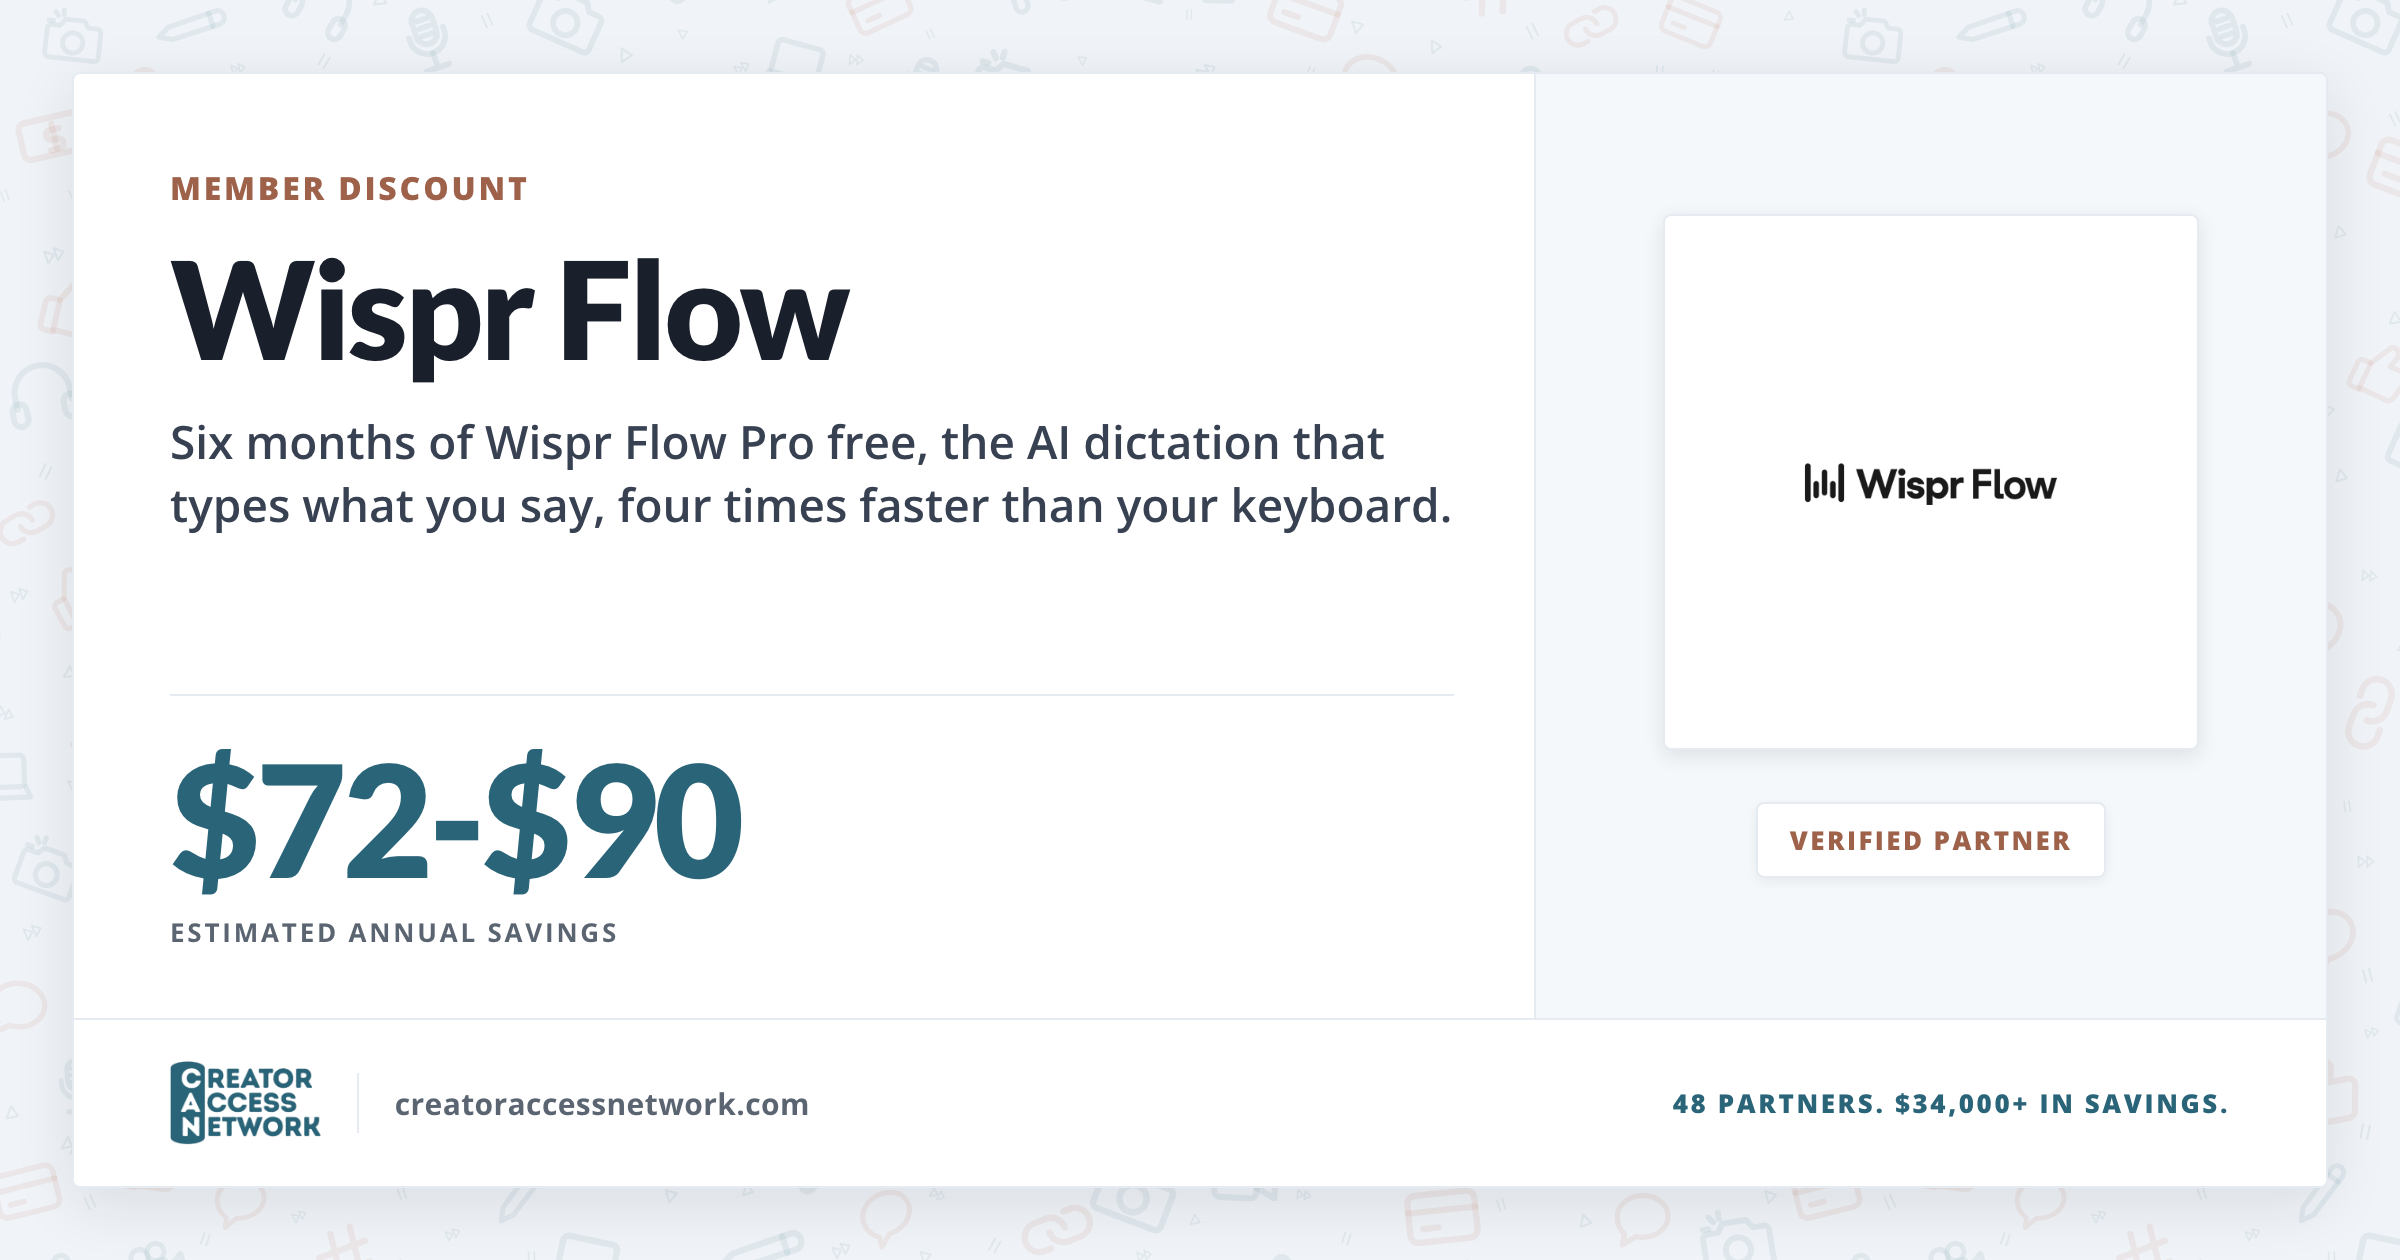Click the credit card doodle at bottom center
This screenshot has width=2400, height=1260.
click(1441, 1216)
